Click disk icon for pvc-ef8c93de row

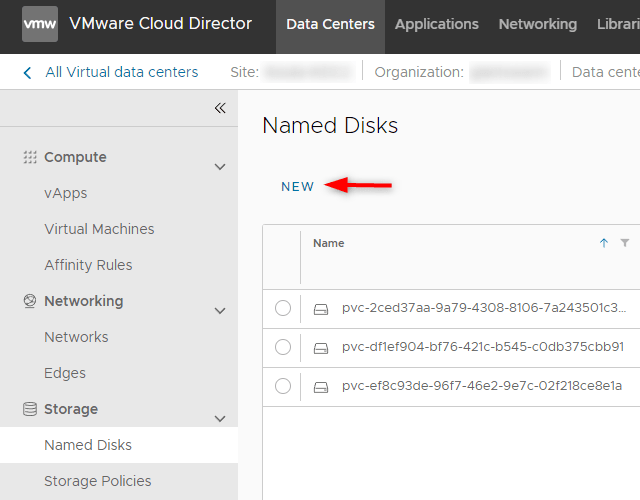[x=321, y=387]
